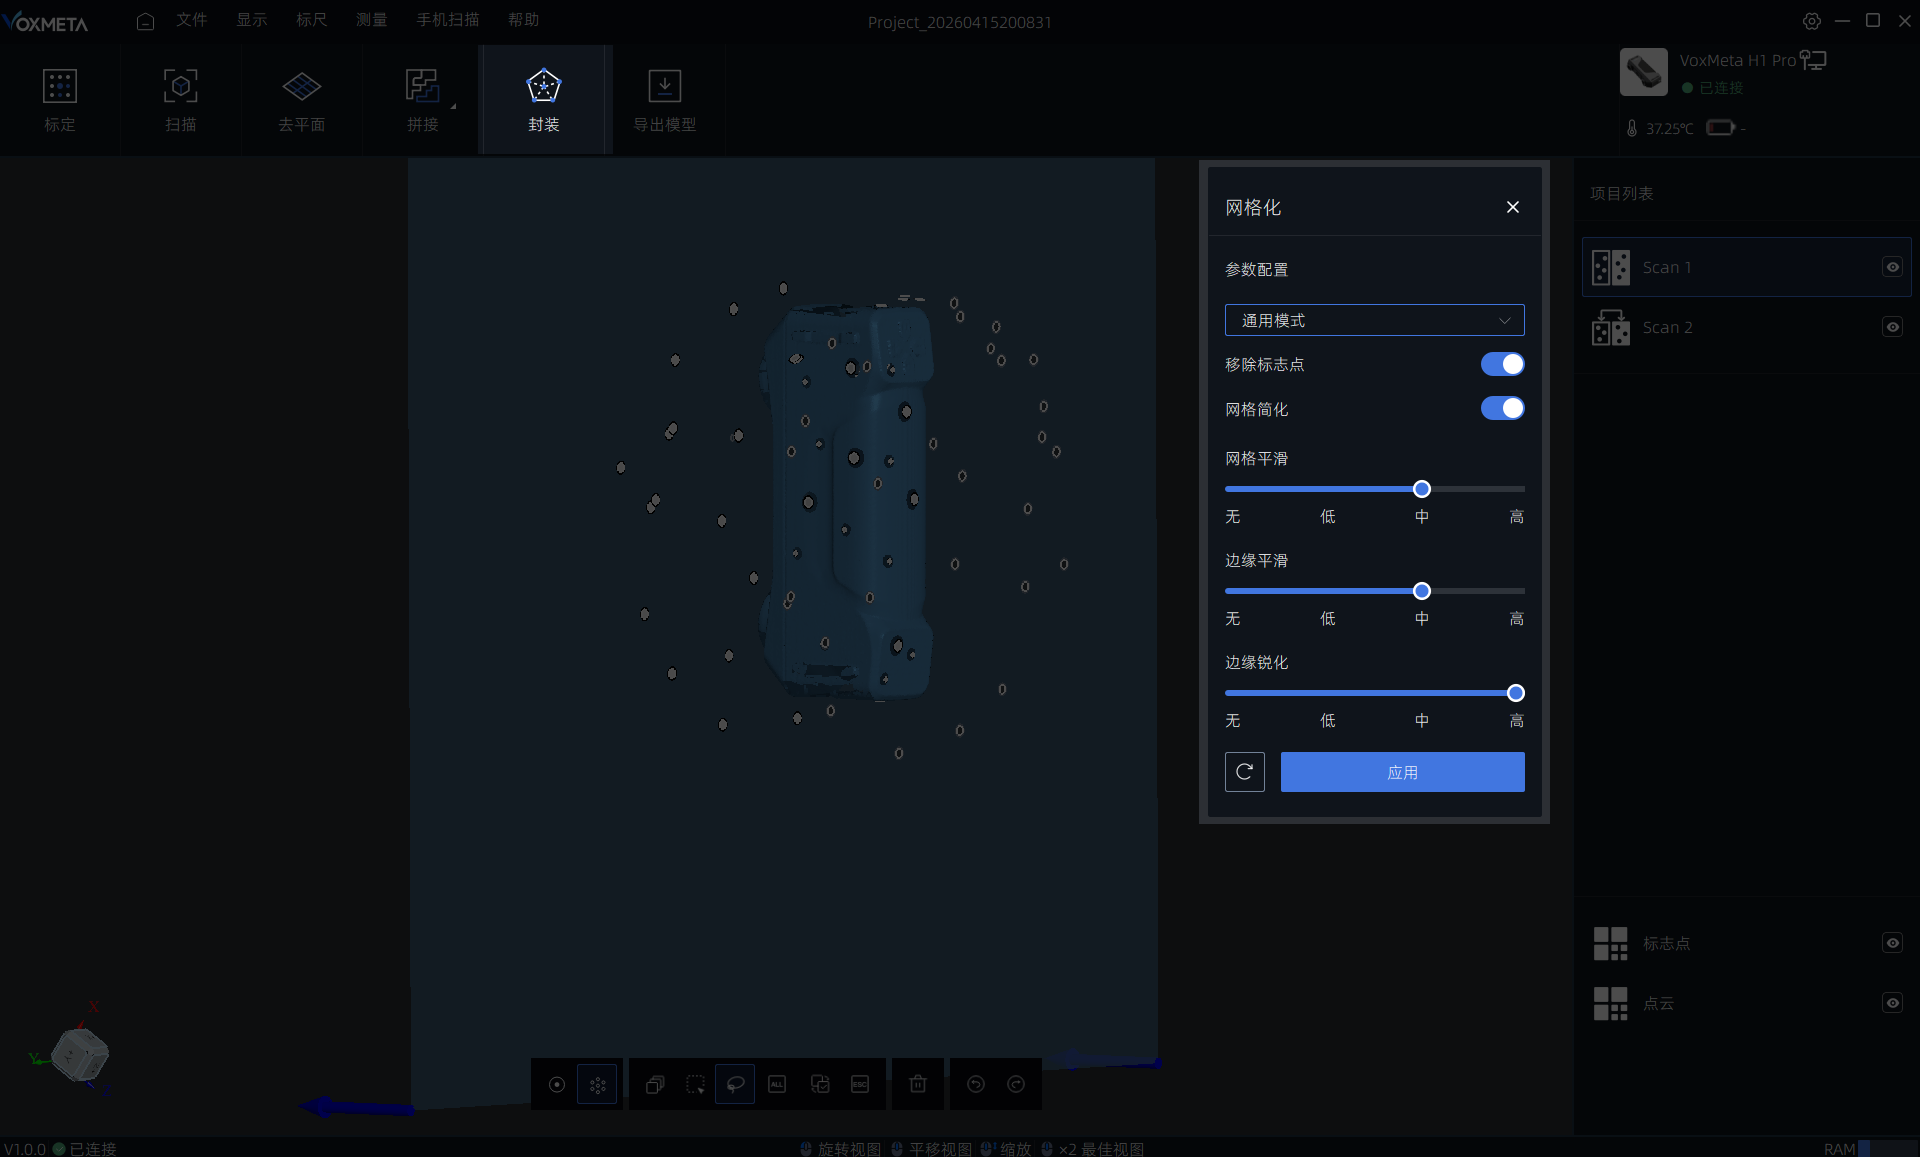Click the ESC cancel-selection icon
This screenshot has width=1920, height=1157.
coord(860,1085)
